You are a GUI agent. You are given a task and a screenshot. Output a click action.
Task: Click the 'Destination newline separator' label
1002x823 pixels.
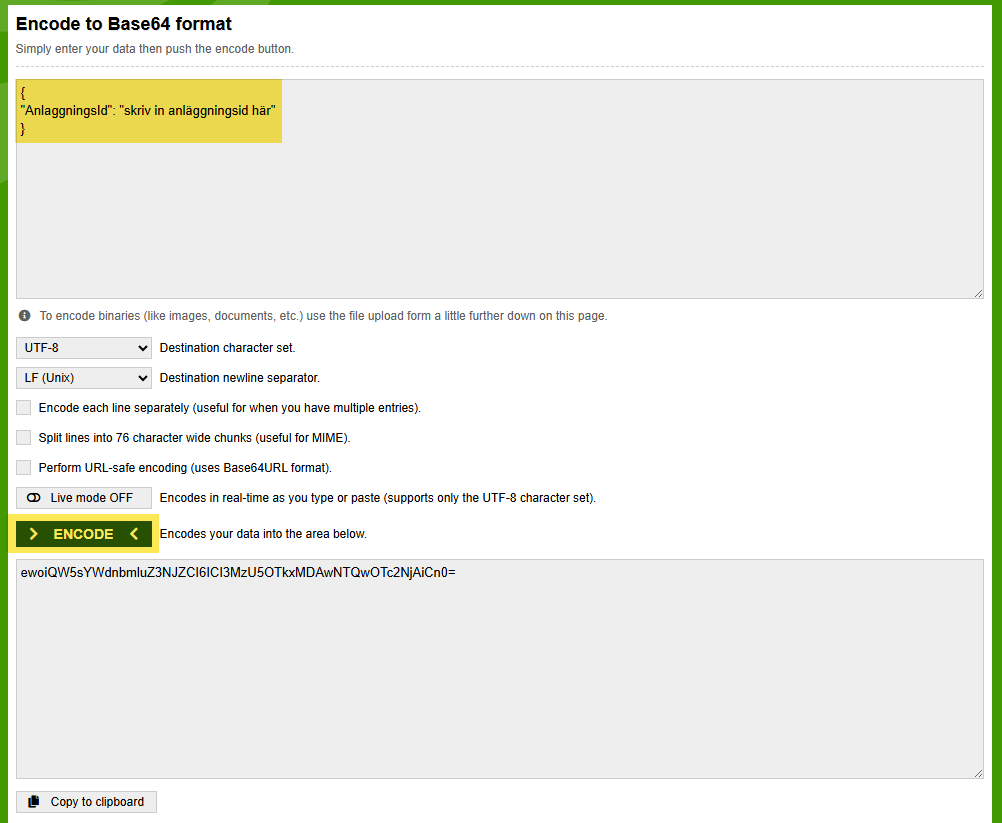click(239, 378)
